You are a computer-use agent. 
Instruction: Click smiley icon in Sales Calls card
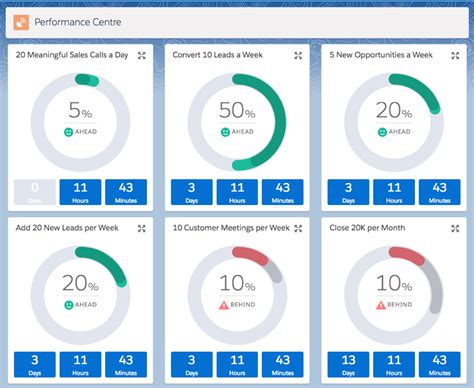coord(68,132)
